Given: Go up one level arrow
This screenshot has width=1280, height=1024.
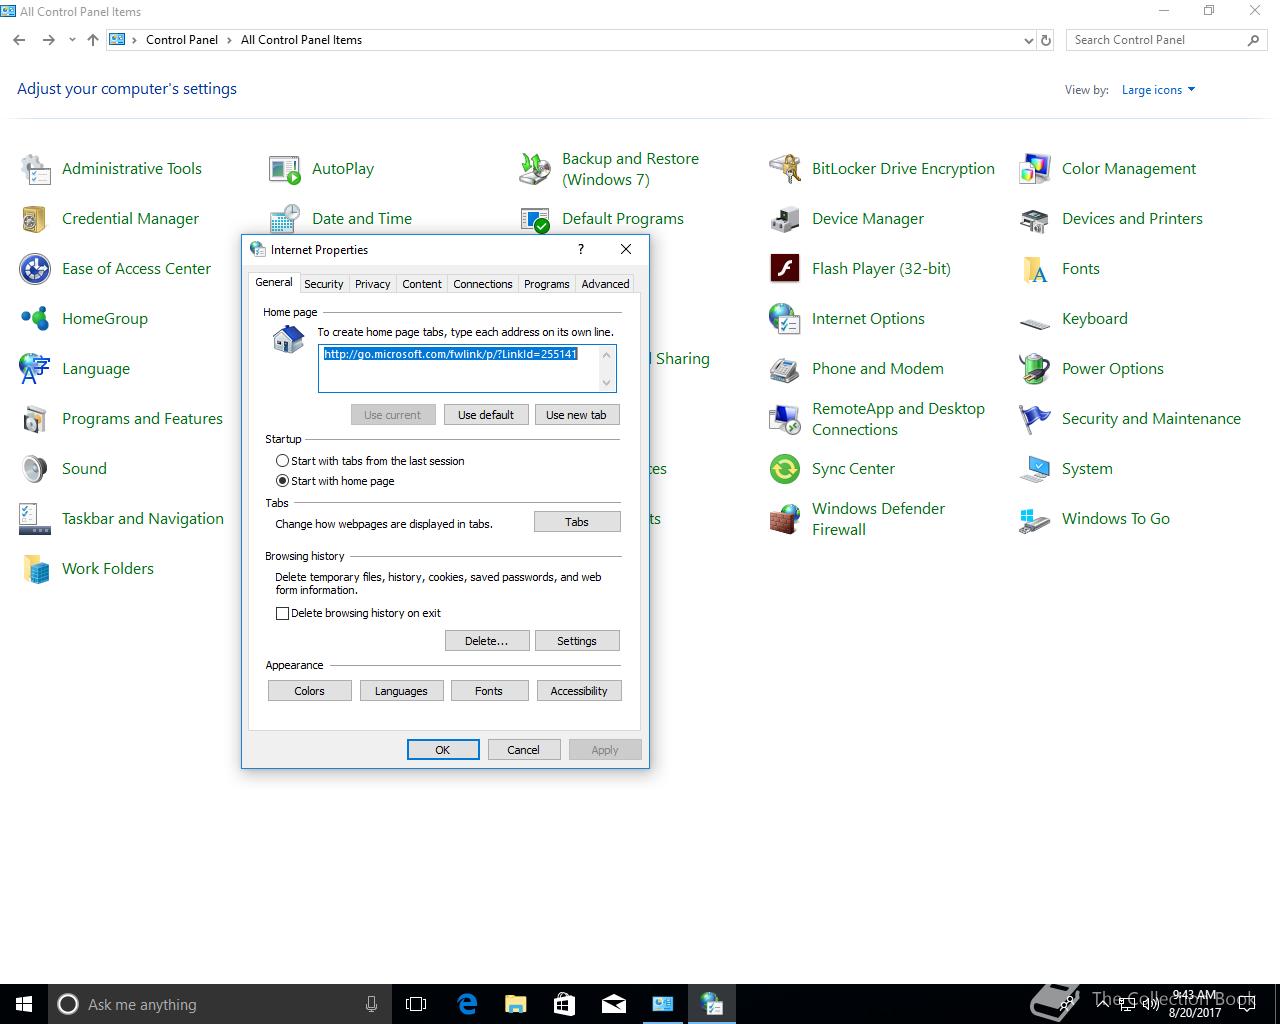Looking at the screenshot, I should 93,40.
